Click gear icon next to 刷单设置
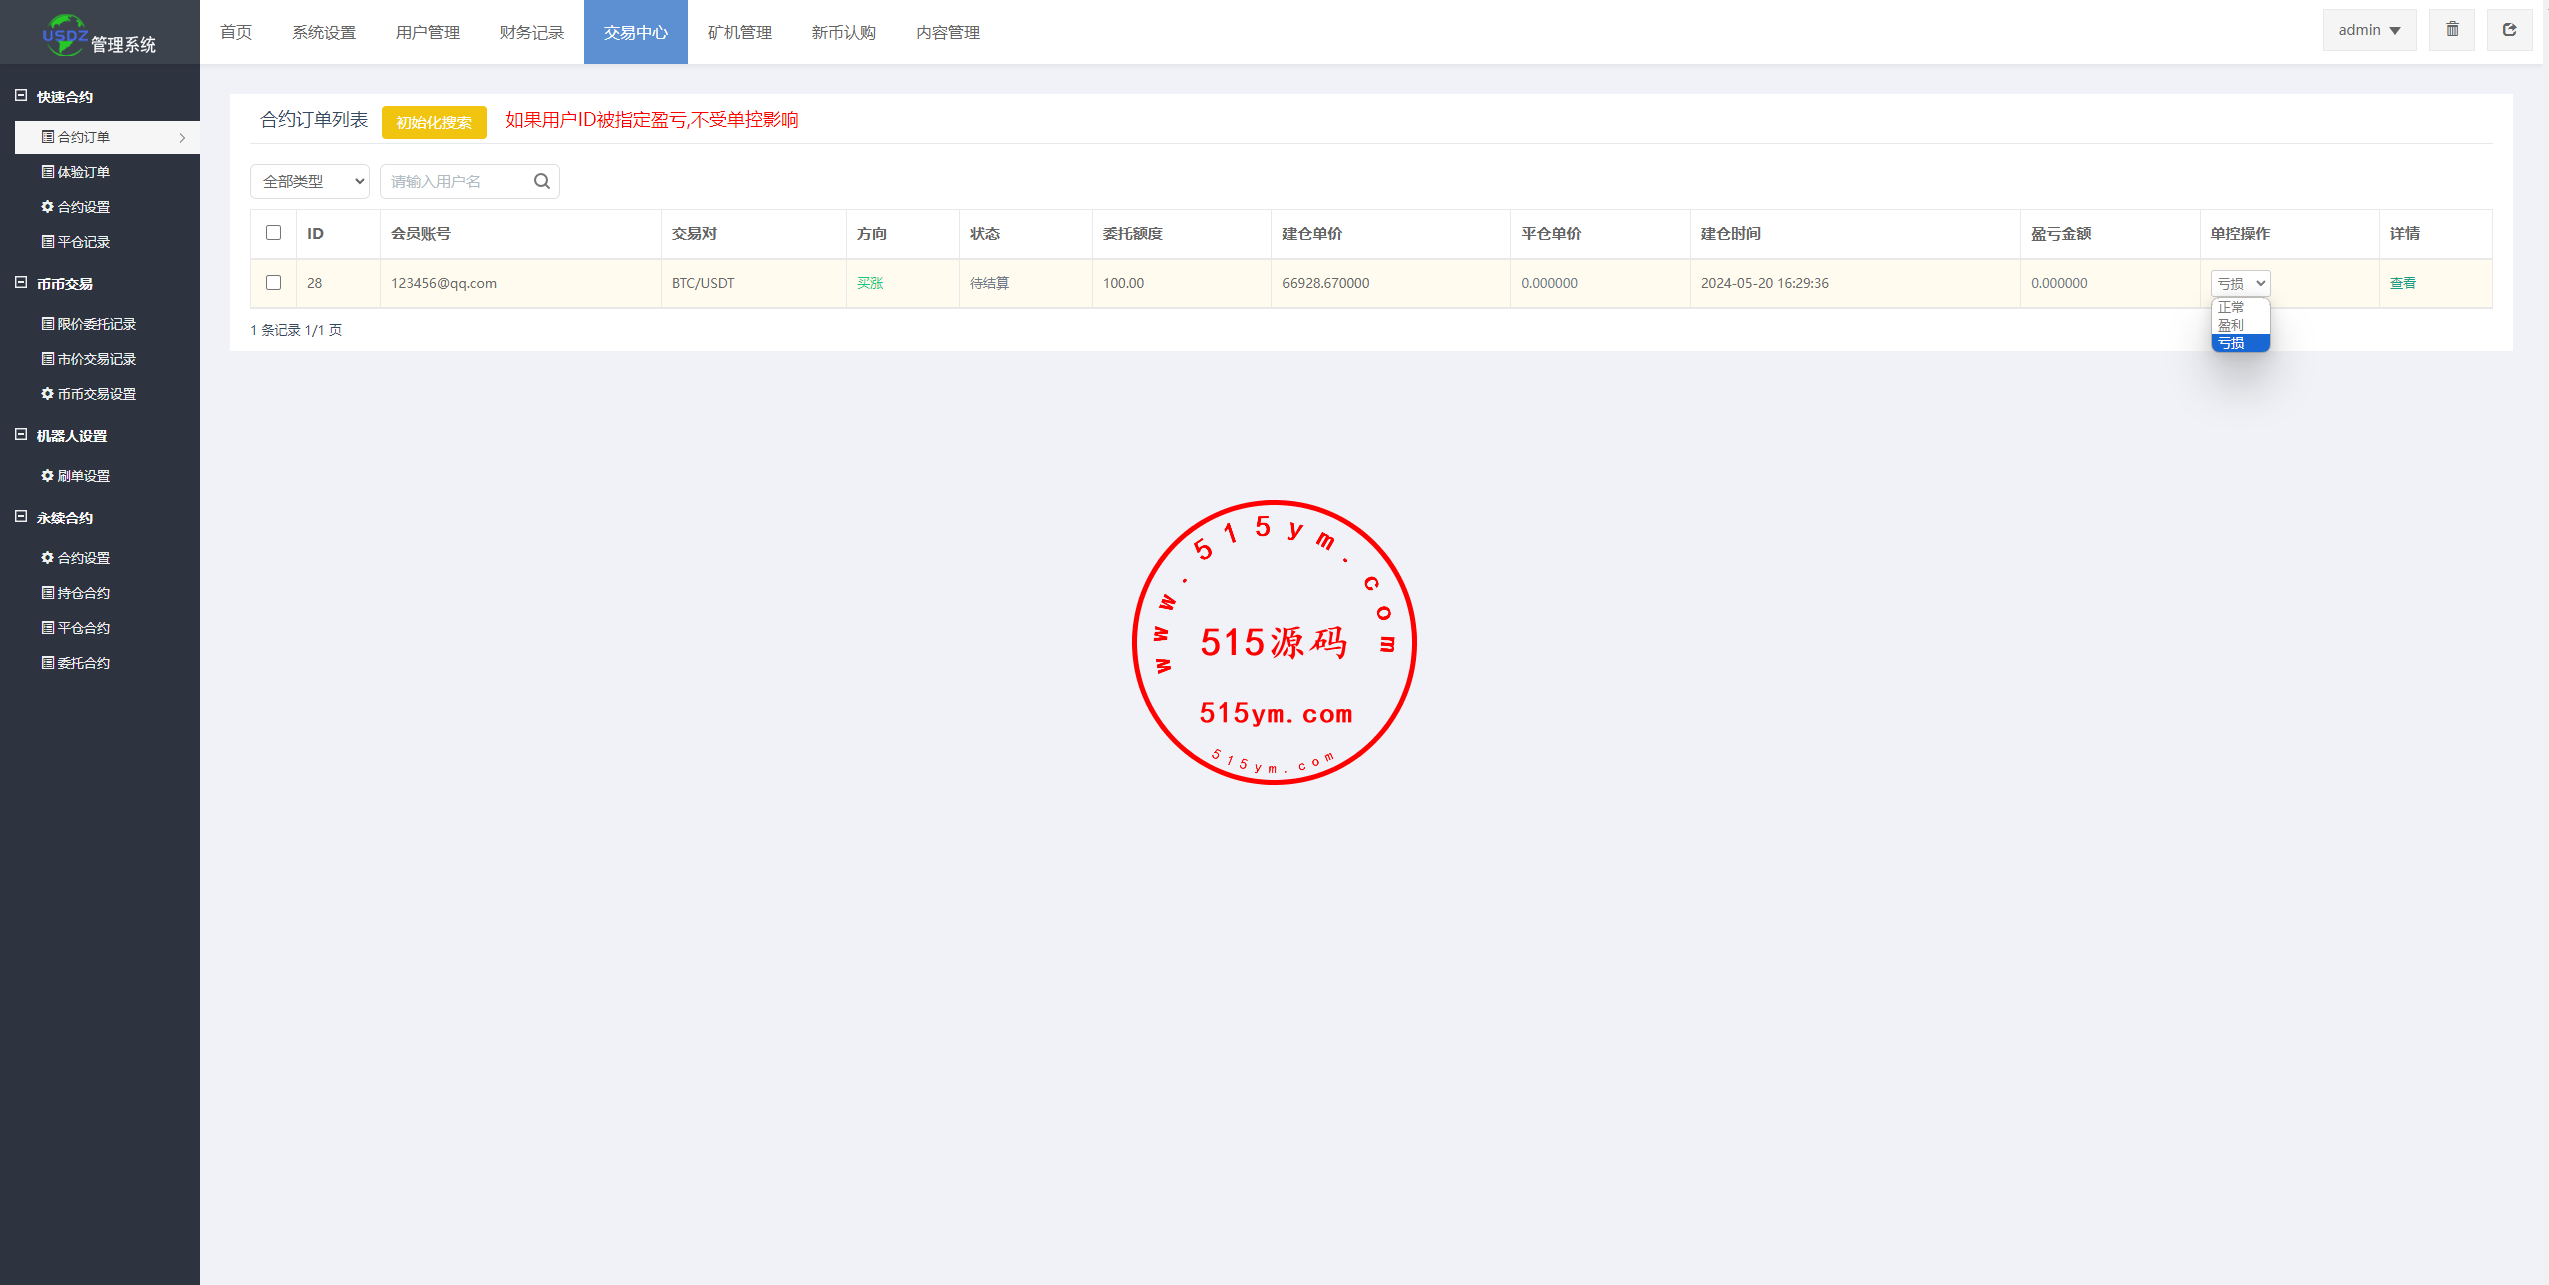2549x1285 pixels. pos(47,476)
